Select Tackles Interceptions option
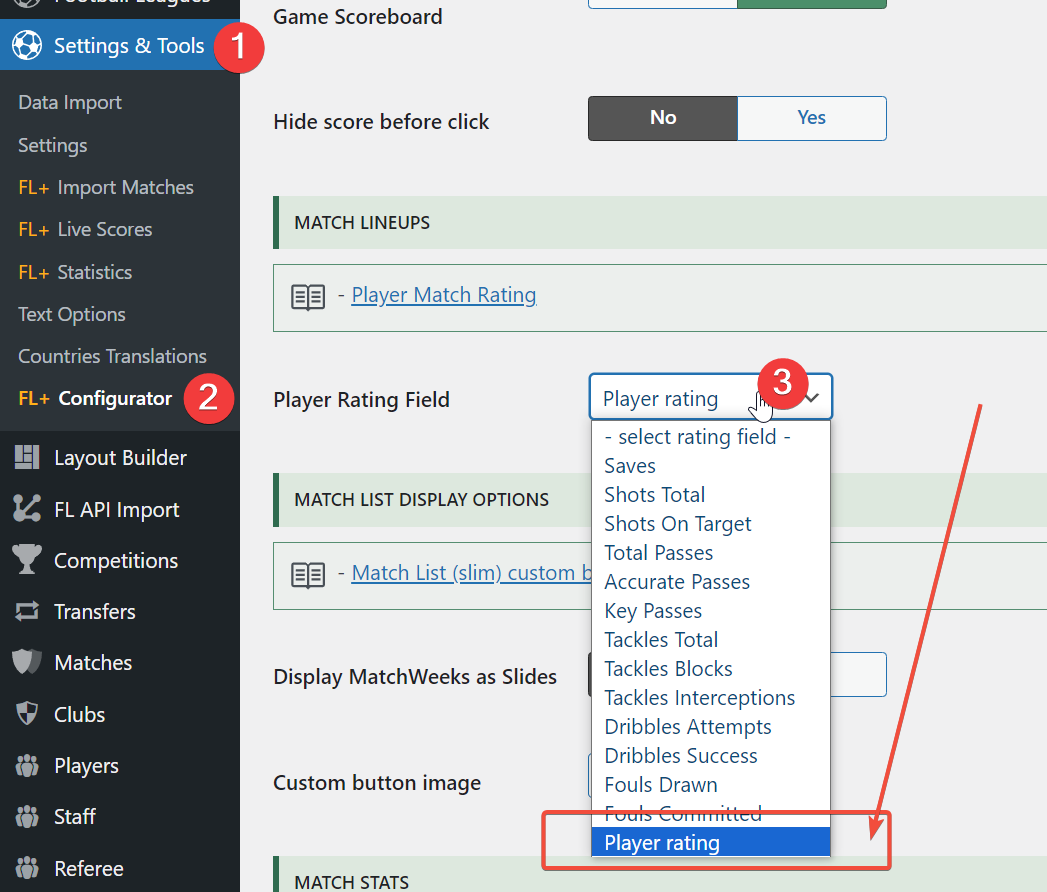 710,698
